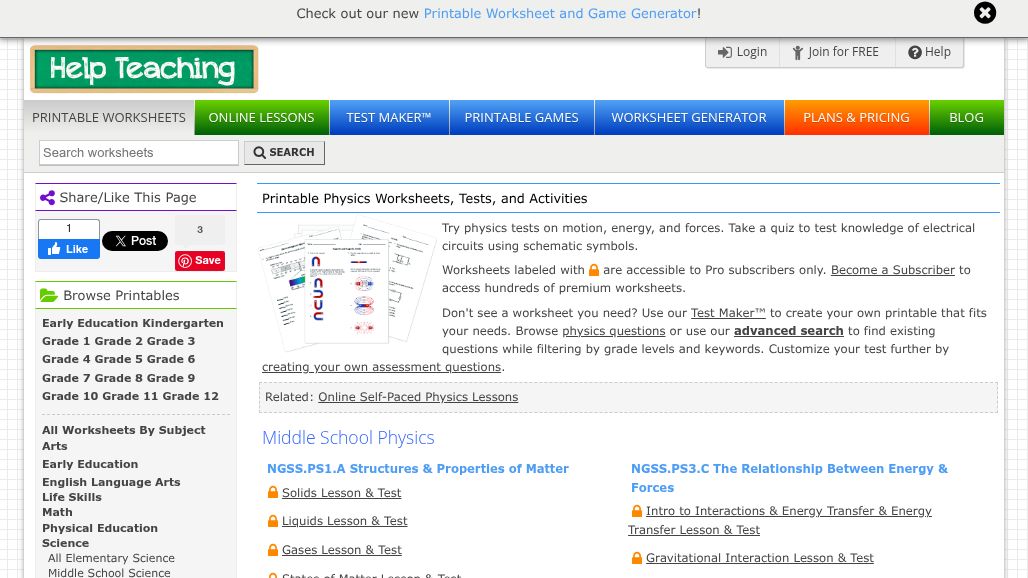Switch to Test Maker tab
Viewport: 1028px width, 578px height.
pyautogui.click(x=388, y=117)
